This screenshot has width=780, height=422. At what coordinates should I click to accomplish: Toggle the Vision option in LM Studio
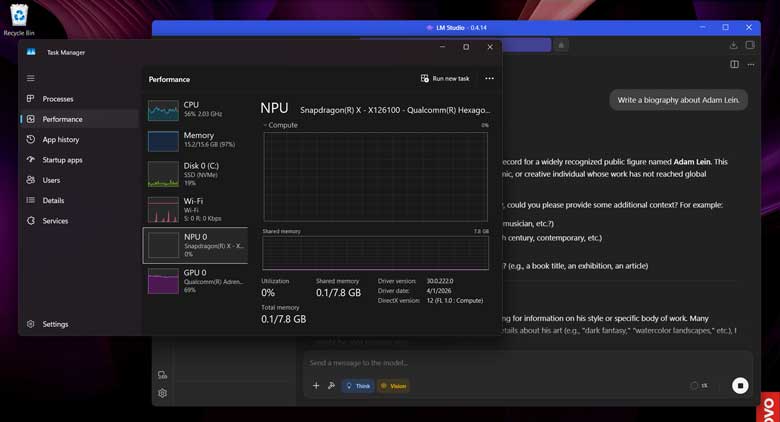coord(393,386)
